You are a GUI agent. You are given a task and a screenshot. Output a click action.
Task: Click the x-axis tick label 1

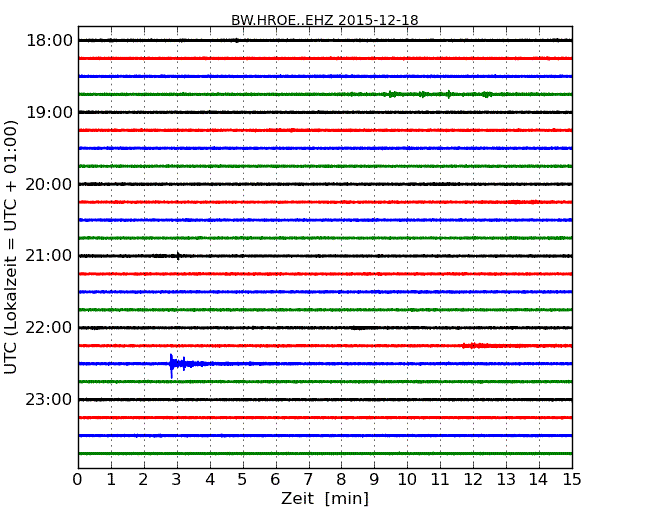pyautogui.click(x=111, y=479)
